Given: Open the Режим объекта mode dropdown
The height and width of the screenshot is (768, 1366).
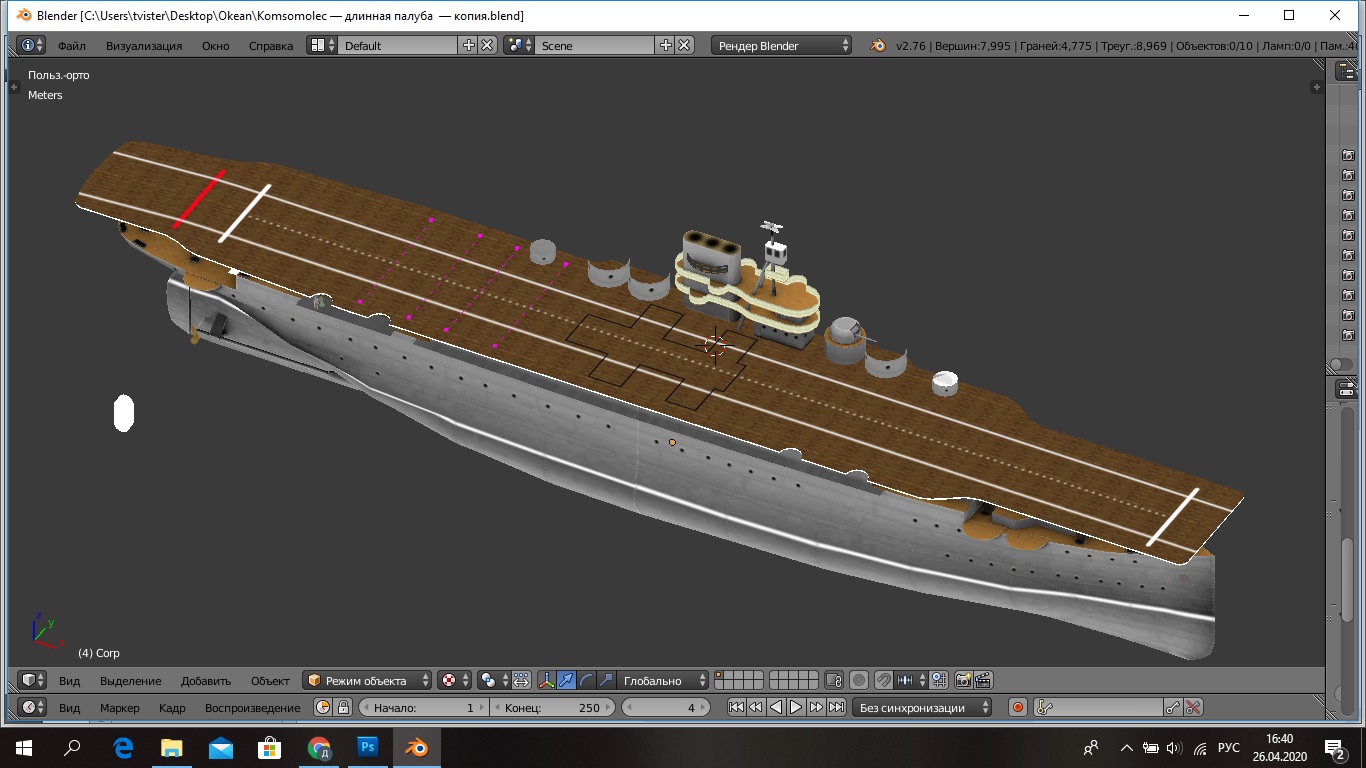Looking at the screenshot, I should [367, 680].
